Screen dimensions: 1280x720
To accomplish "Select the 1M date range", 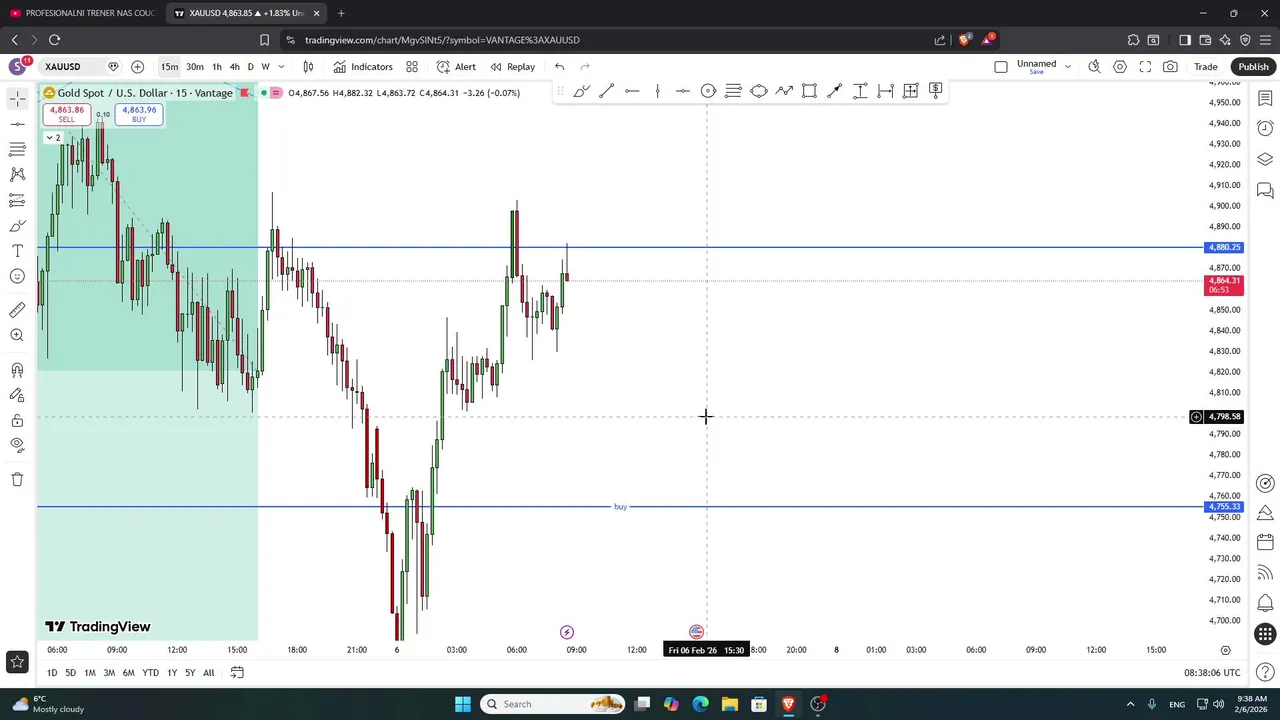I will [x=90, y=673].
